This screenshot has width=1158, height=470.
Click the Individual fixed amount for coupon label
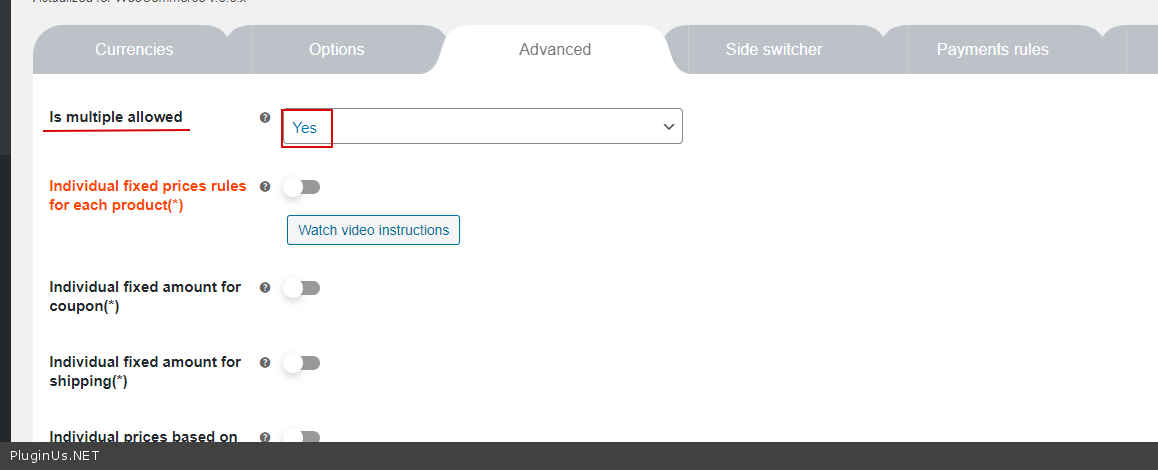tap(145, 296)
